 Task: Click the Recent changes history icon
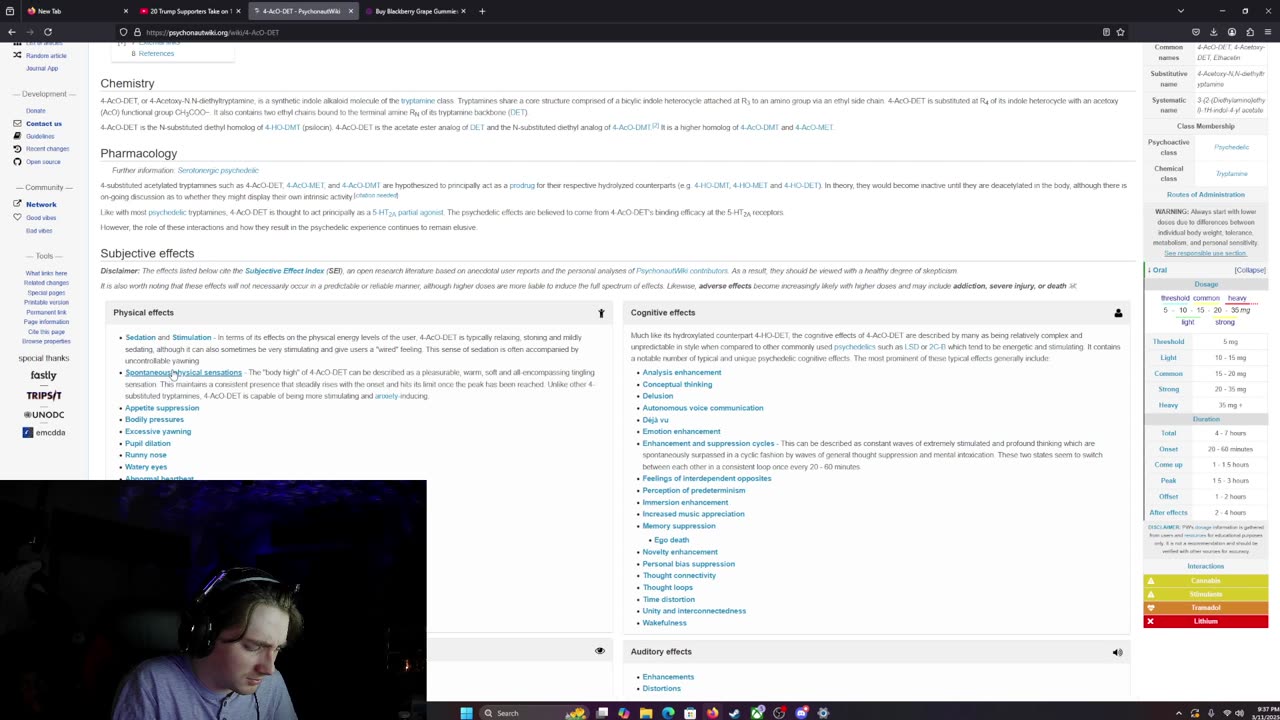pyautogui.click(x=17, y=149)
